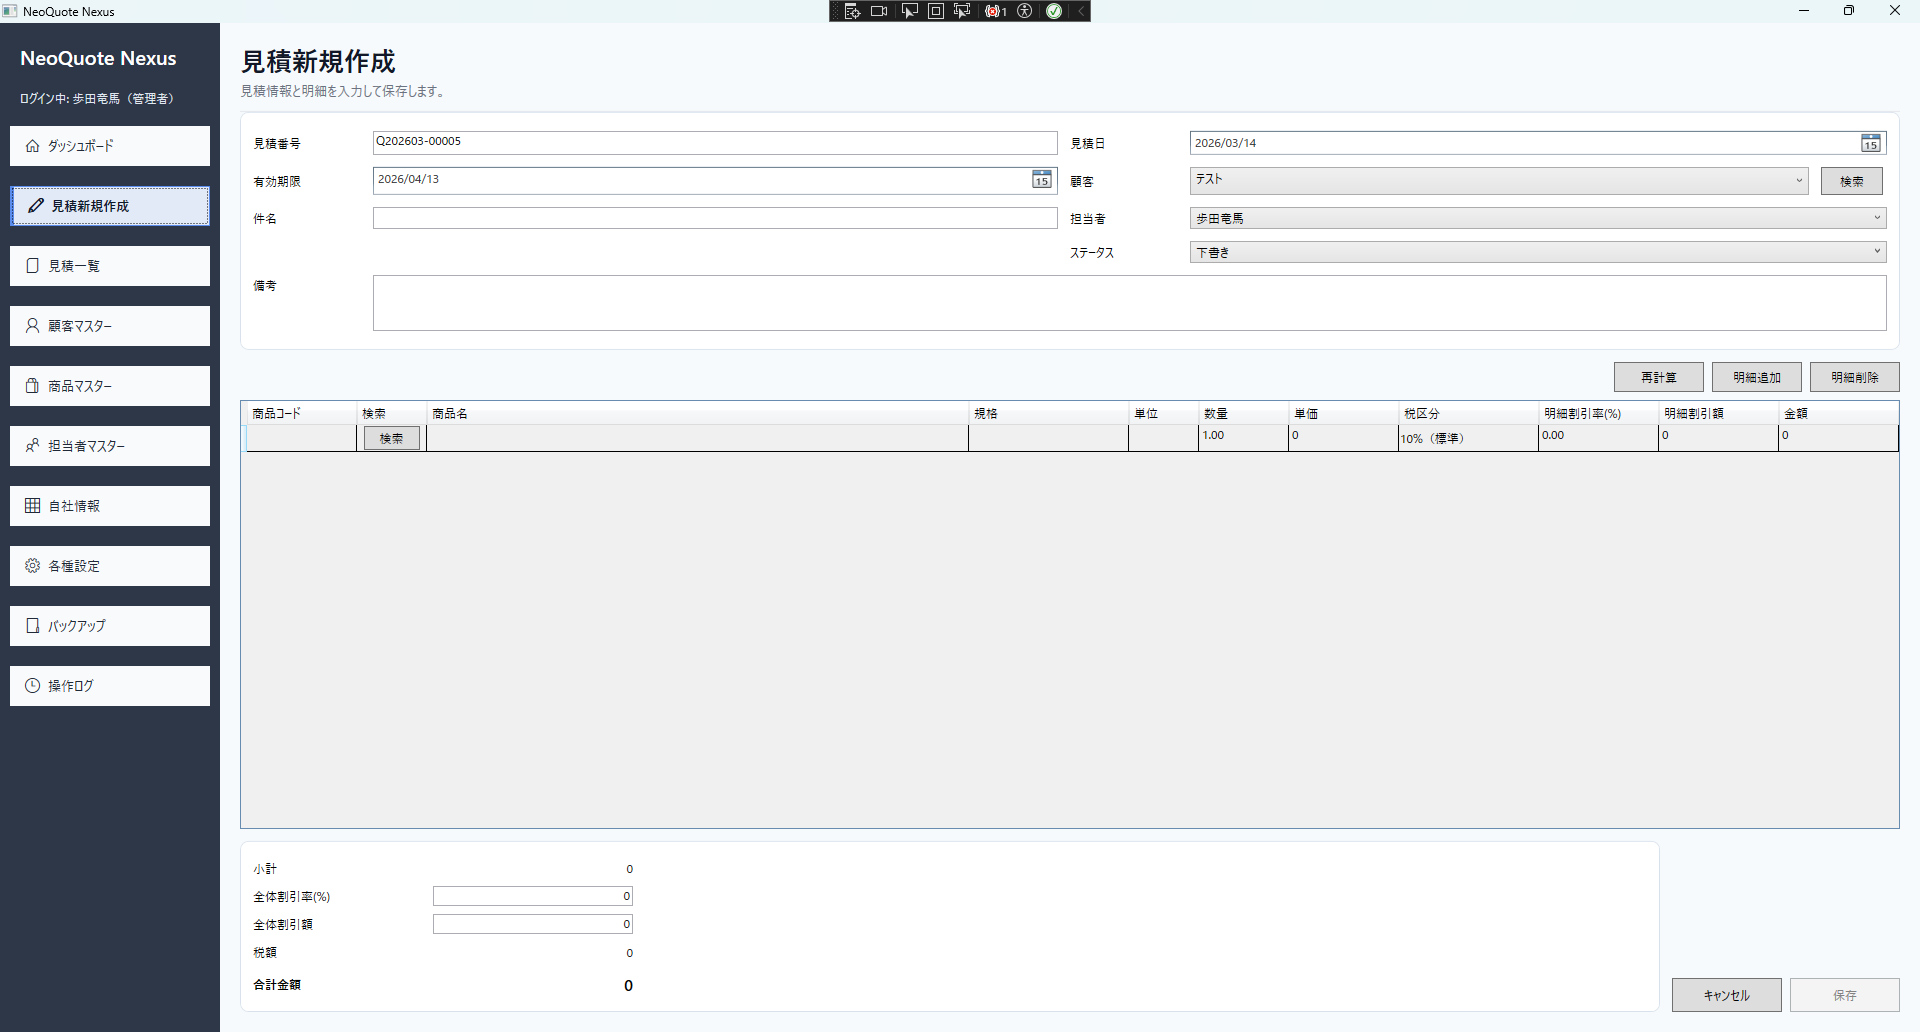Click the clock icon beside 操作ログ

click(x=33, y=685)
